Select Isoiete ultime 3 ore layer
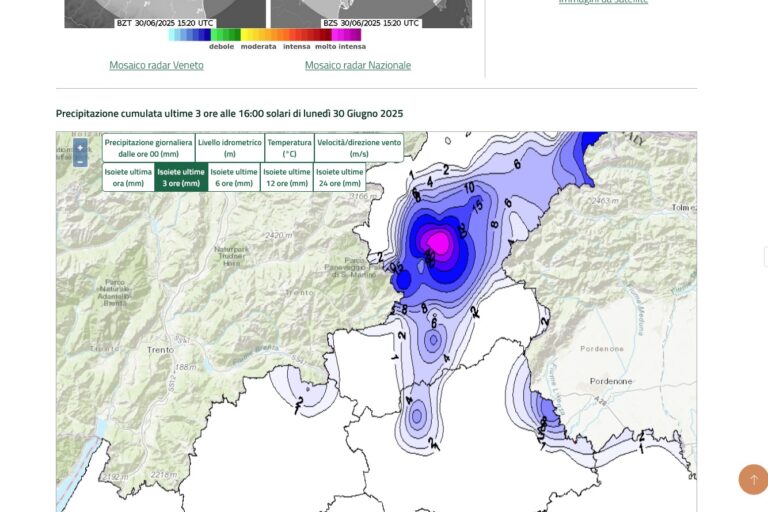The image size is (768, 512). [x=181, y=178]
